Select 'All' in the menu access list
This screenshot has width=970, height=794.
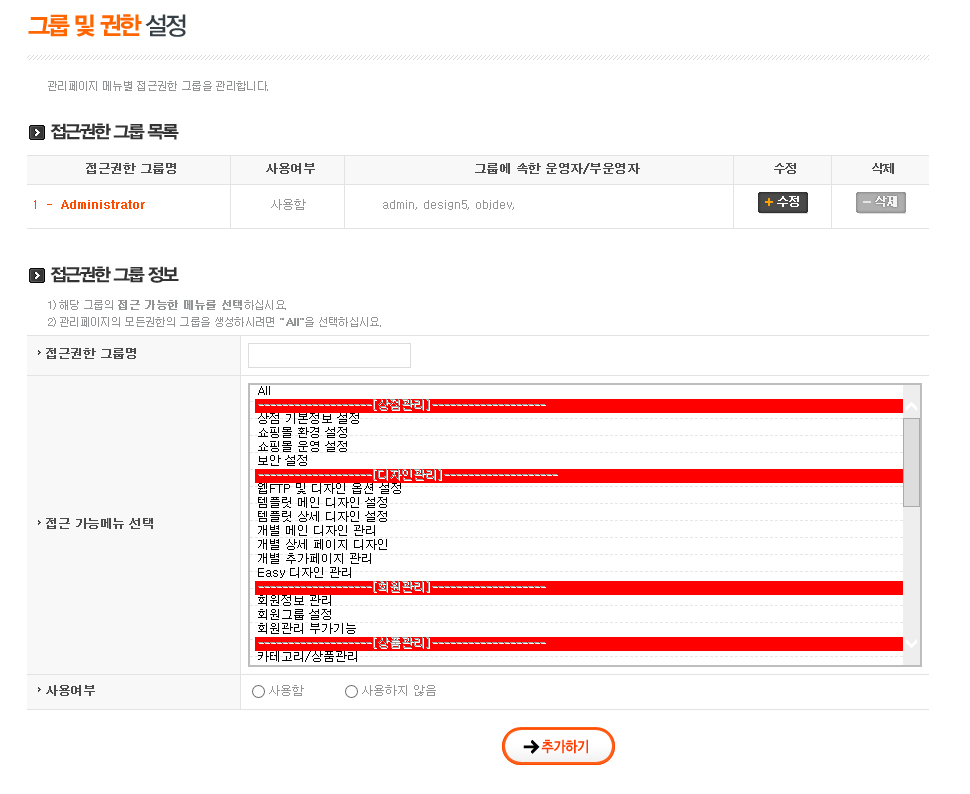tap(264, 391)
